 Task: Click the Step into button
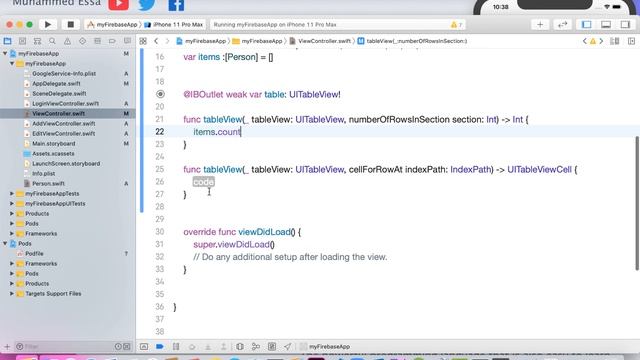tap(208, 347)
